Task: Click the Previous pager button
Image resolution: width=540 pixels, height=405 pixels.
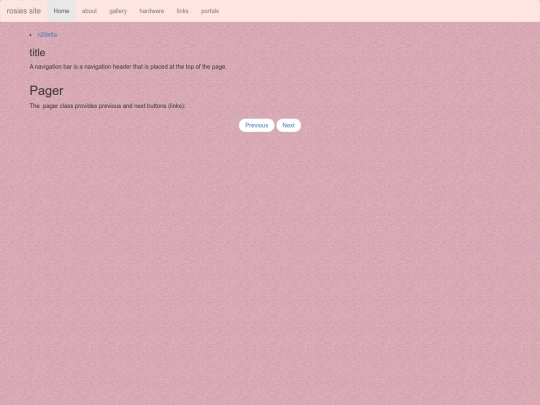Action: [x=257, y=125]
